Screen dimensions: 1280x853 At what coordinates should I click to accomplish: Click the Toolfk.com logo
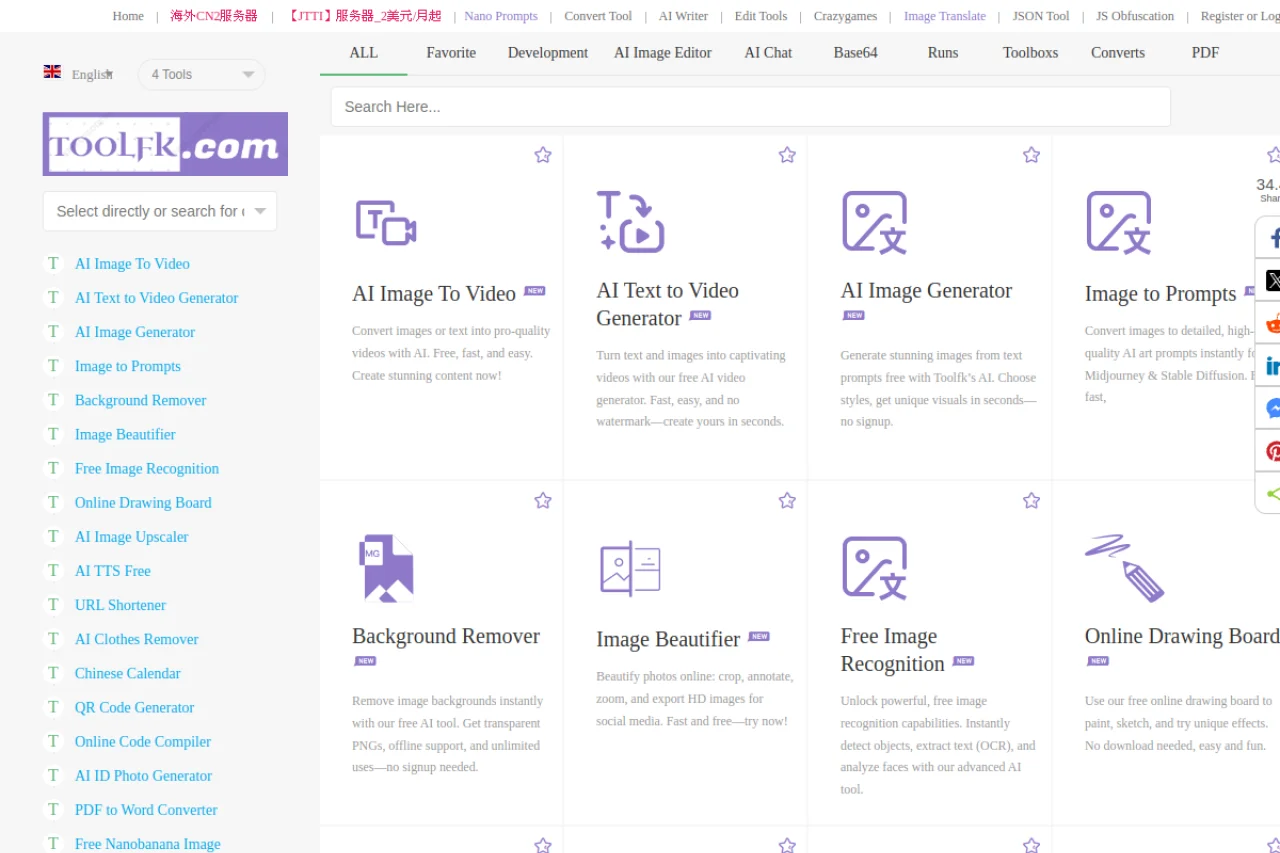165,144
